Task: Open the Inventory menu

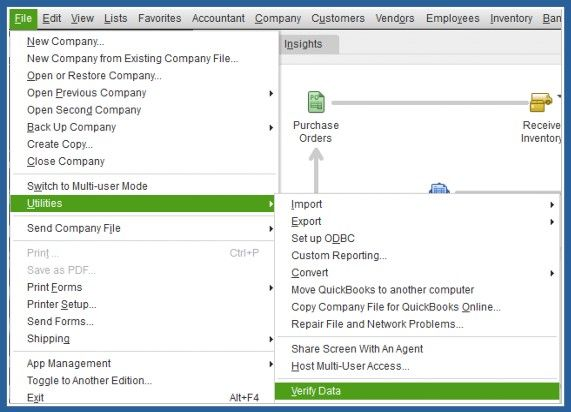Action: pos(511,18)
